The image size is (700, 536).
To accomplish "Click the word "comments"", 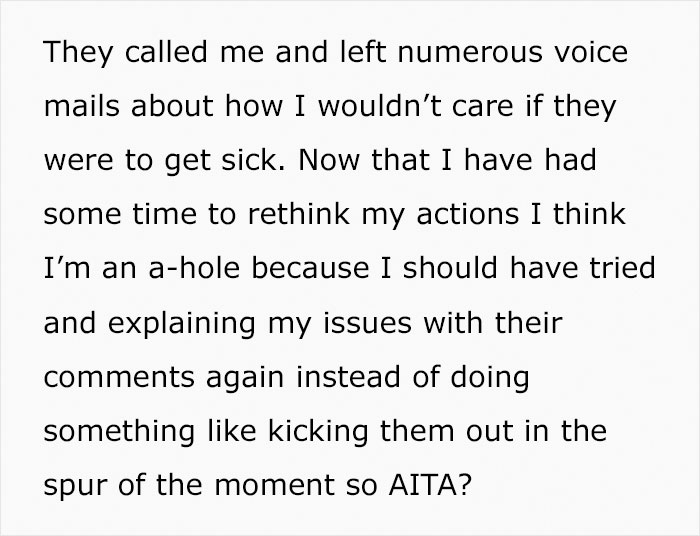I will coord(119,378).
